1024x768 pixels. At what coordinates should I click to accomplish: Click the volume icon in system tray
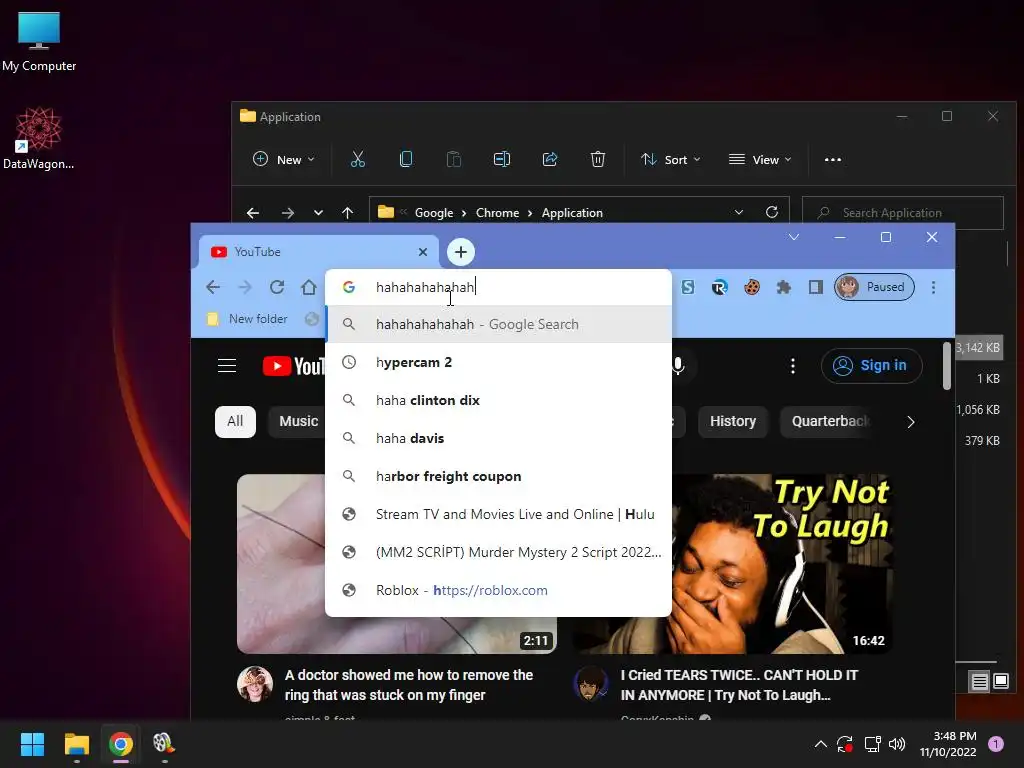click(897, 744)
